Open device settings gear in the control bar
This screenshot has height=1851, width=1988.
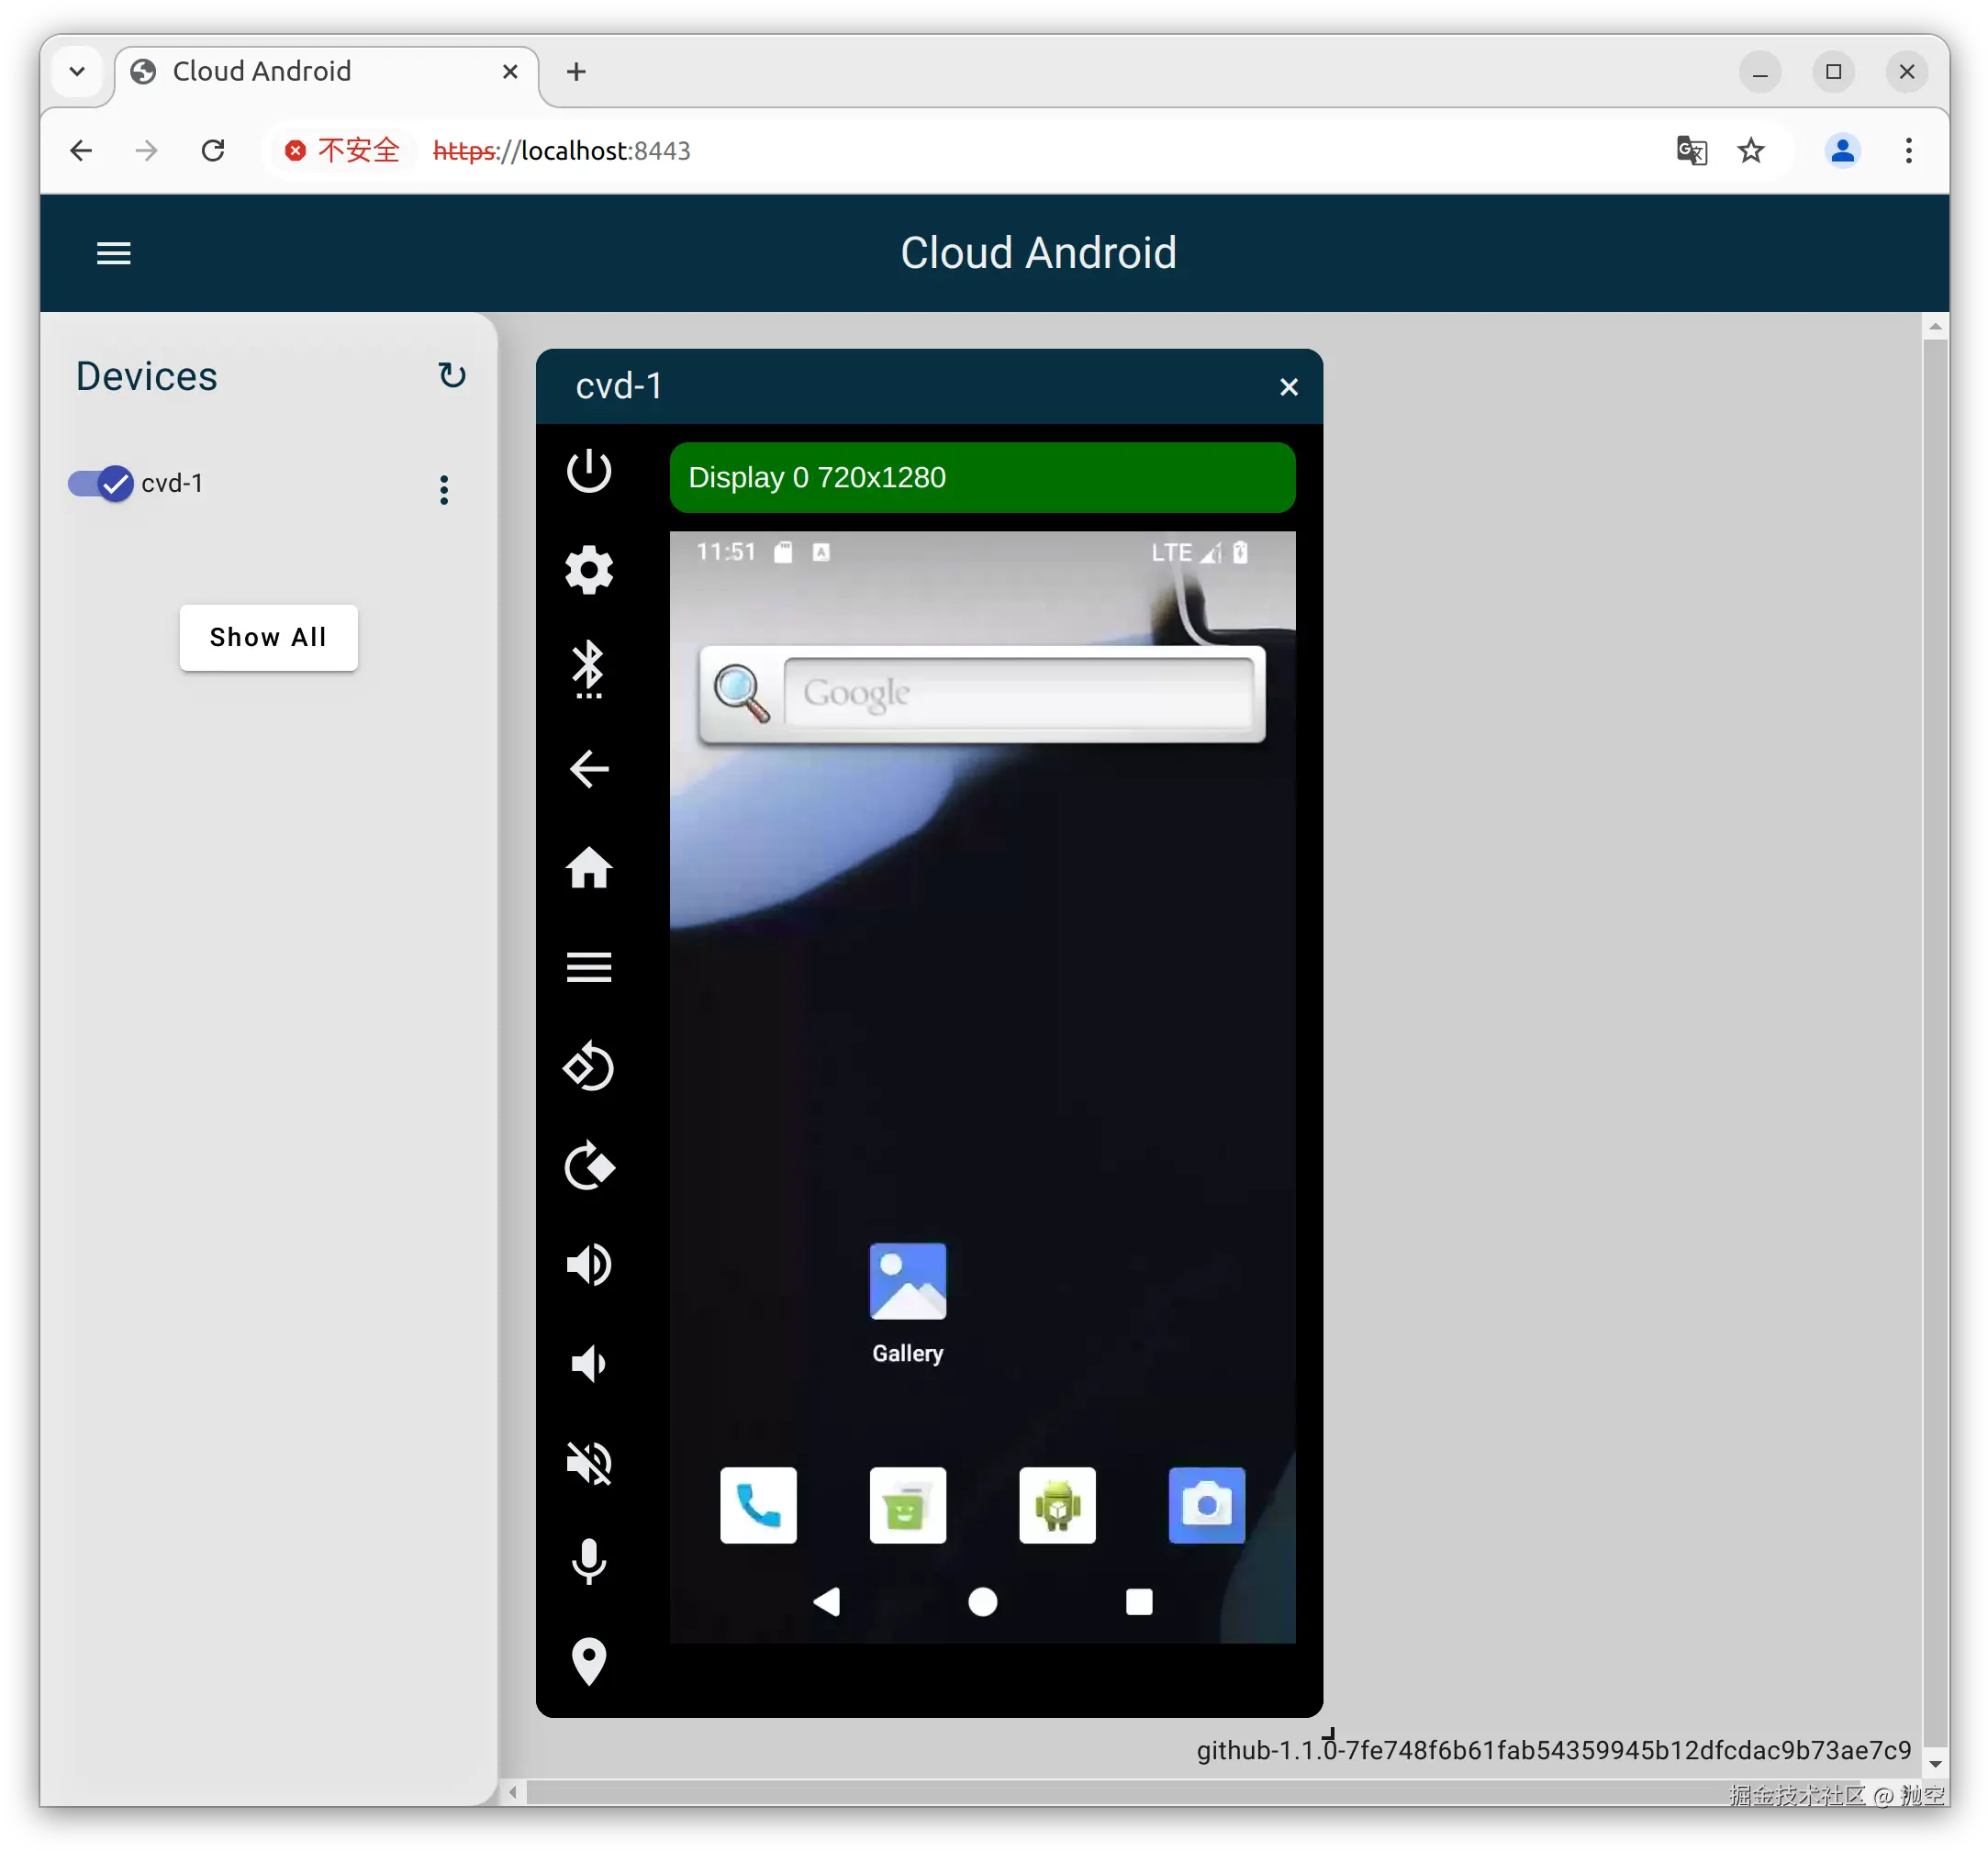tap(589, 570)
